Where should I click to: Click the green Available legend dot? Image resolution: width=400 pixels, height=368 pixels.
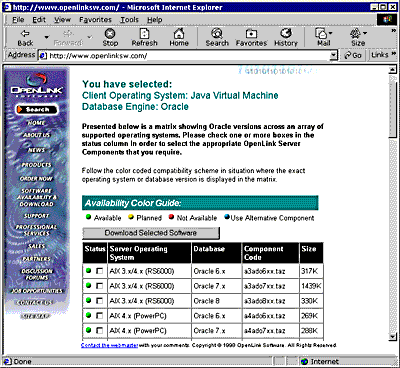click(x=88, y=217)
